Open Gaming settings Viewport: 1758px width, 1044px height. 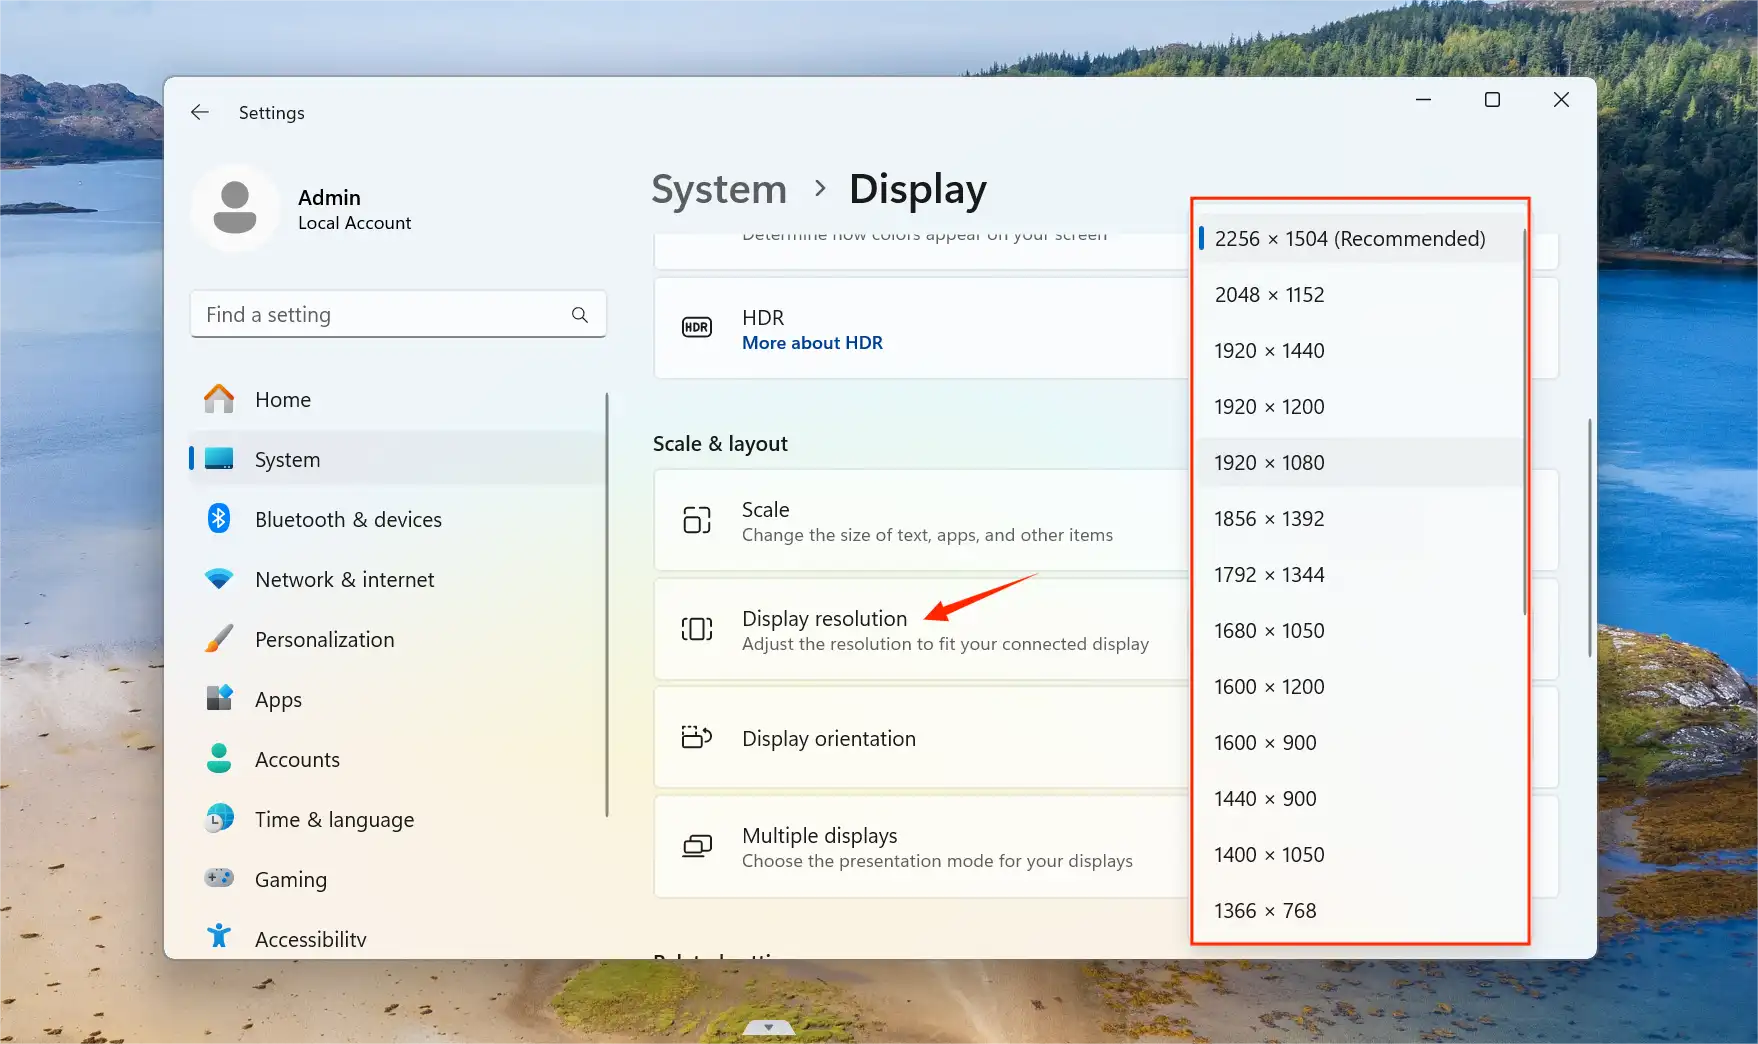(x=397, y=879)
